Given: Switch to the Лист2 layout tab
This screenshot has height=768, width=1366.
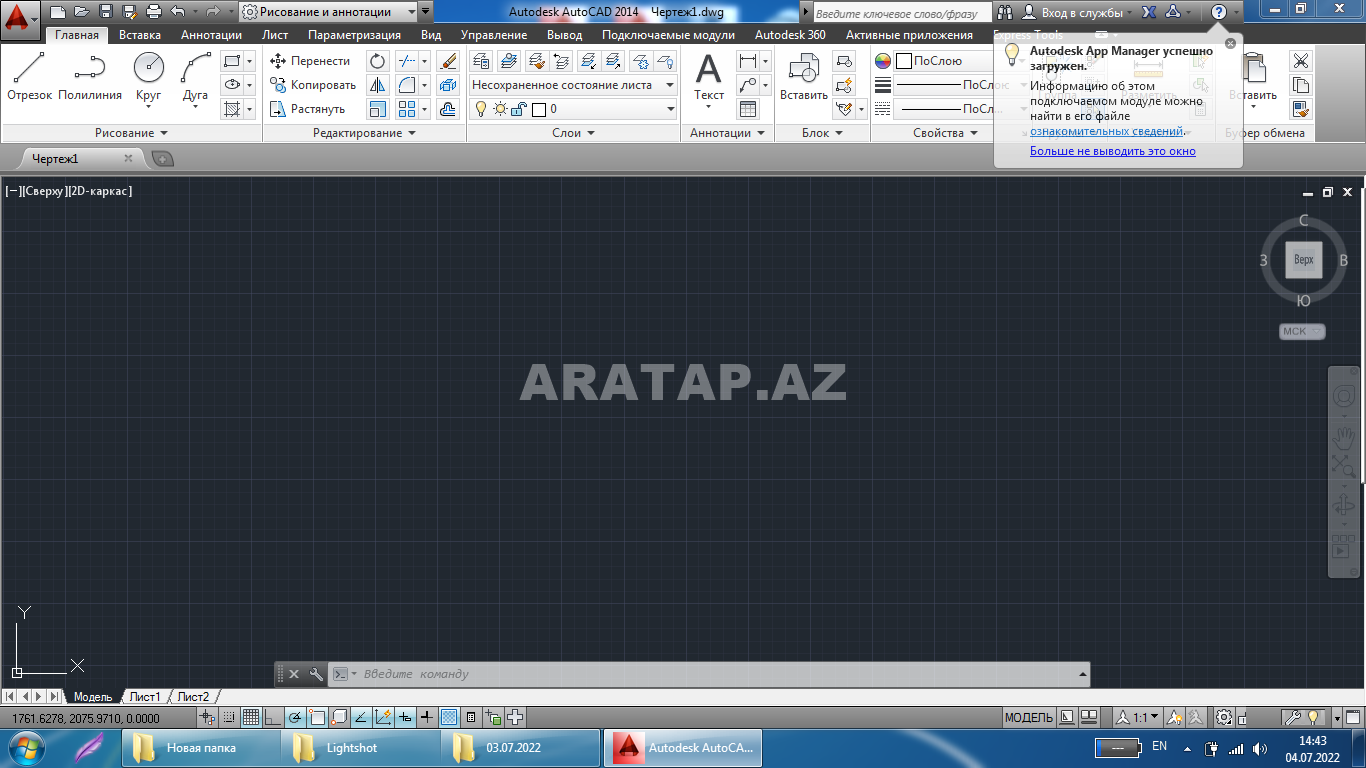Looking at the screenshot, I should click(x=193, y=697).
